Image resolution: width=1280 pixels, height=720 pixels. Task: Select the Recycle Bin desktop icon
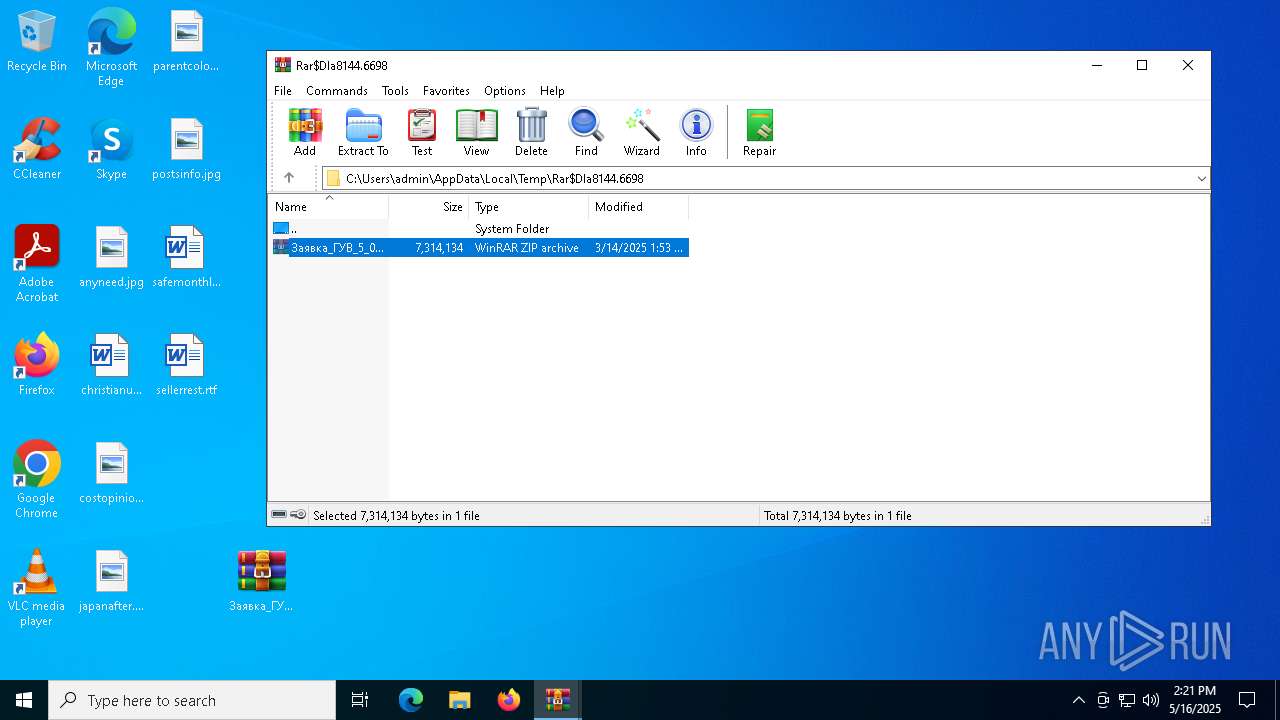pos(37,42)
